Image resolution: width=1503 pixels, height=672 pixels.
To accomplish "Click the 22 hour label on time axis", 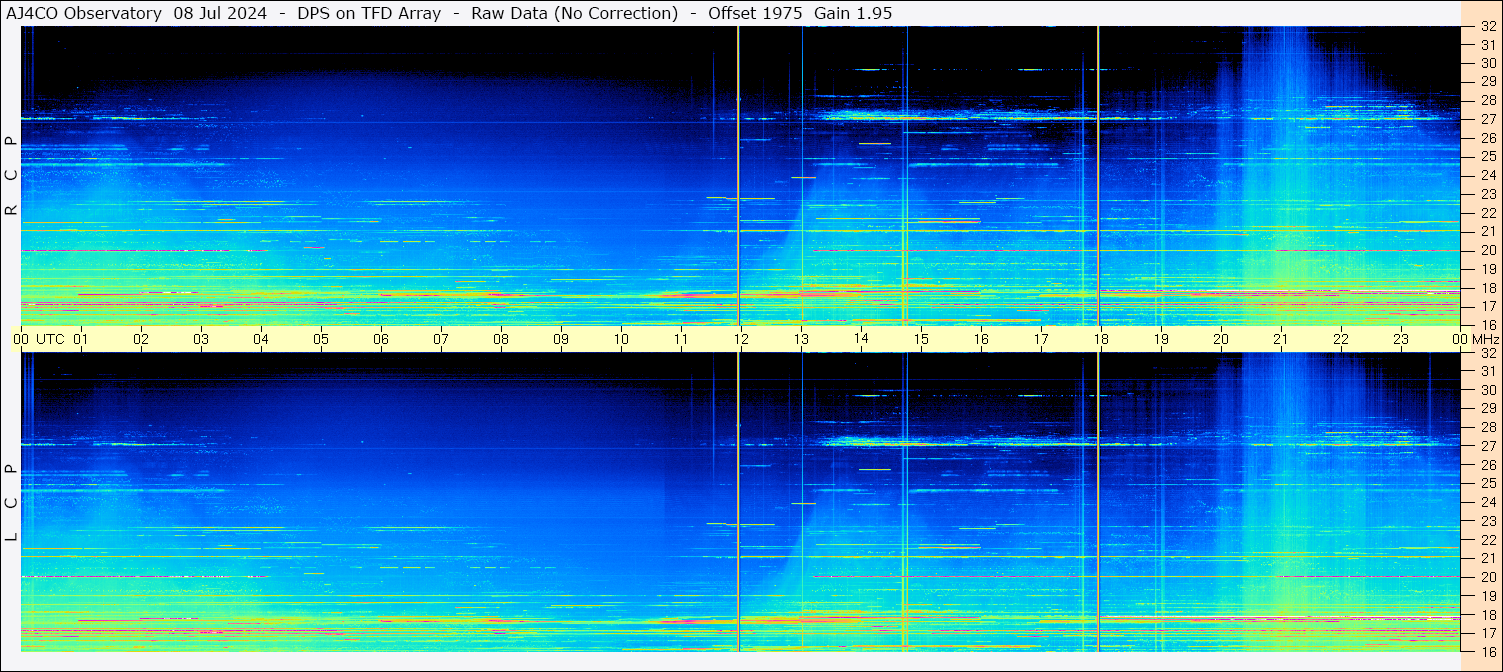I will pos(1341,339).
